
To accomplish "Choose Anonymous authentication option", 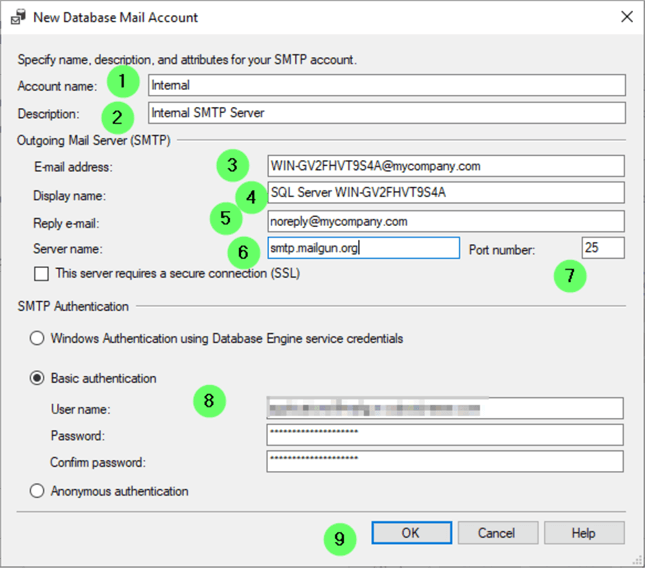I will [x=37, y=491].
